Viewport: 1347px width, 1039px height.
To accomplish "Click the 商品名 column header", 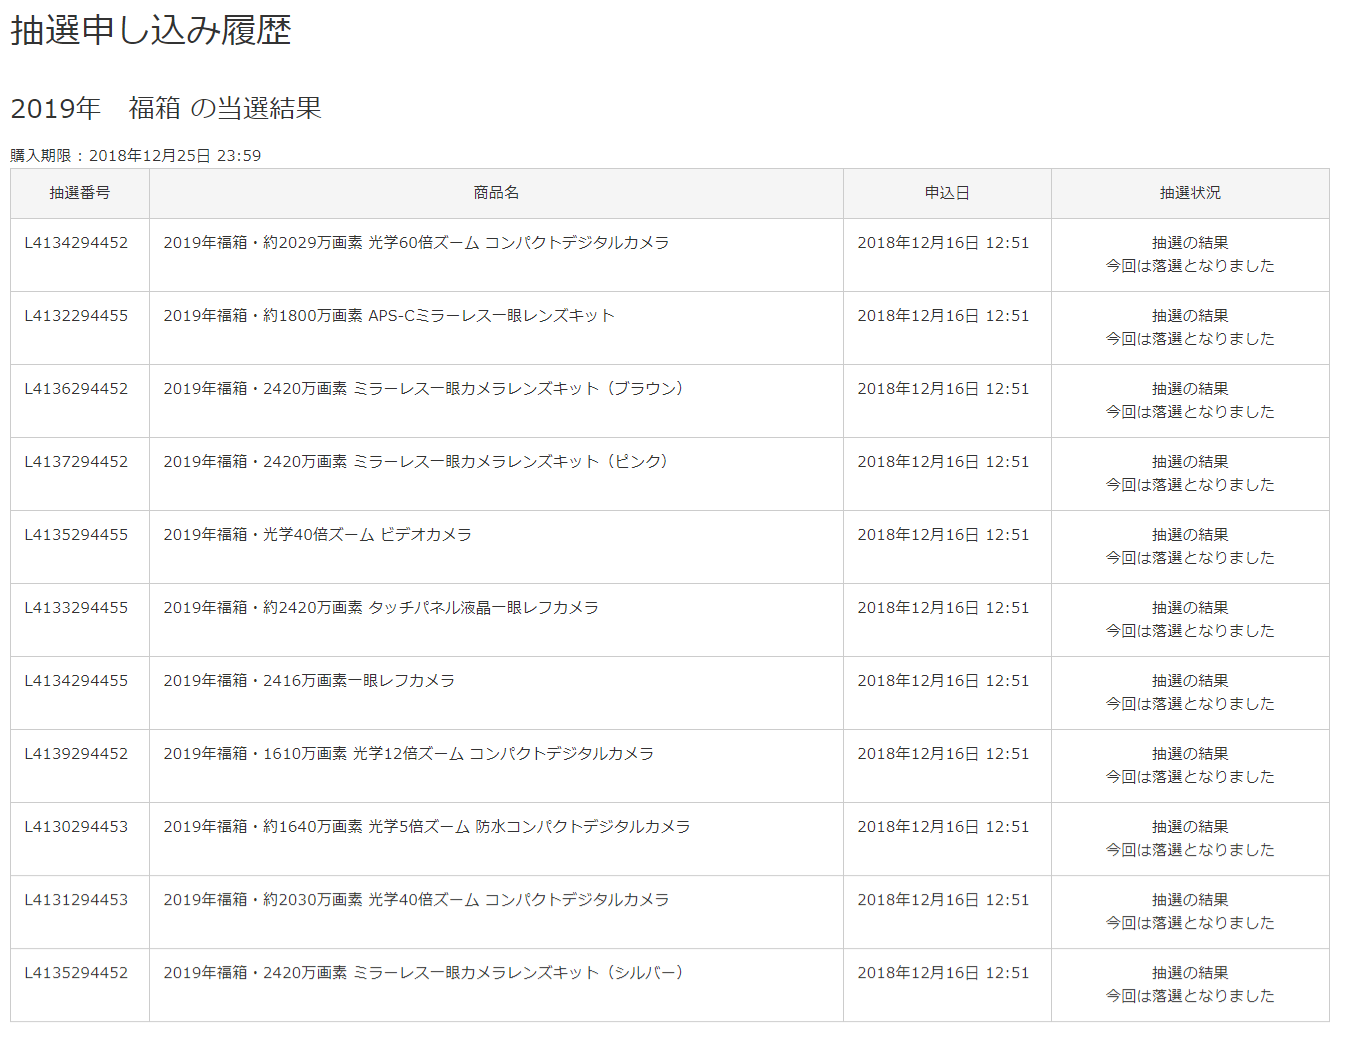I will point(496,193).
